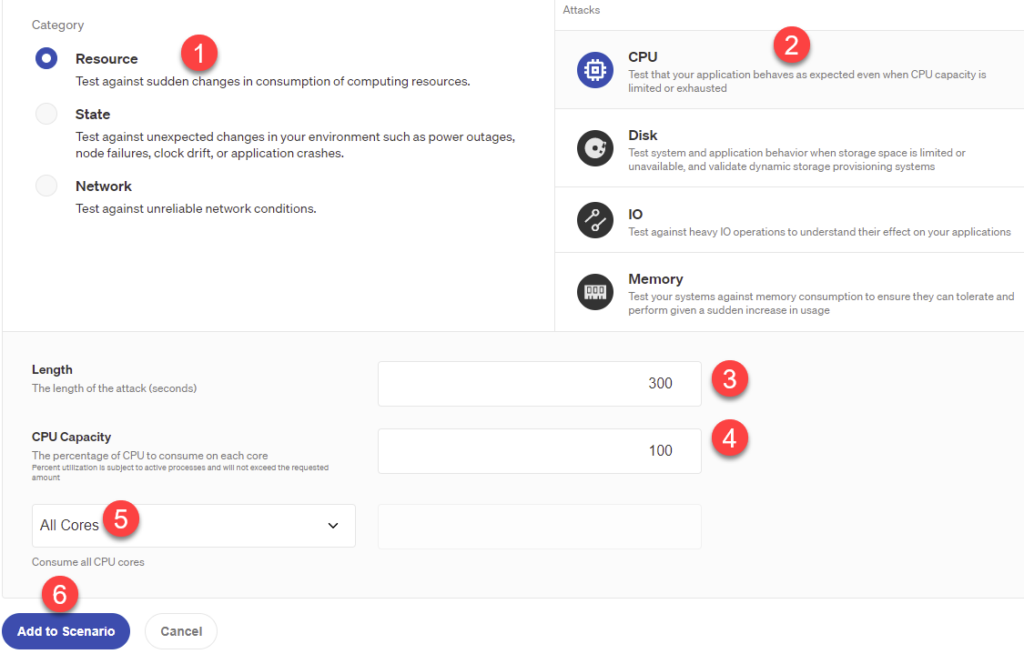Choose the IO attack row title
1024x654 pixels.
[635, 214]
